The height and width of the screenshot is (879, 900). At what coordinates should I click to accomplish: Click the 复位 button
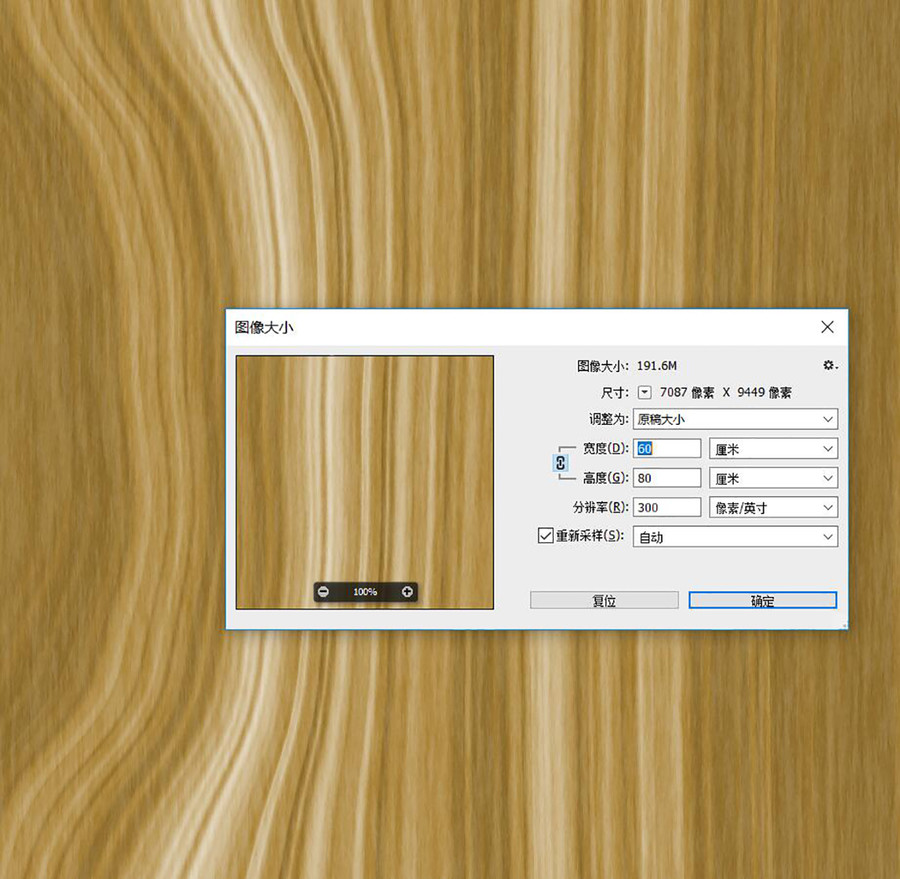pos(604,601)
